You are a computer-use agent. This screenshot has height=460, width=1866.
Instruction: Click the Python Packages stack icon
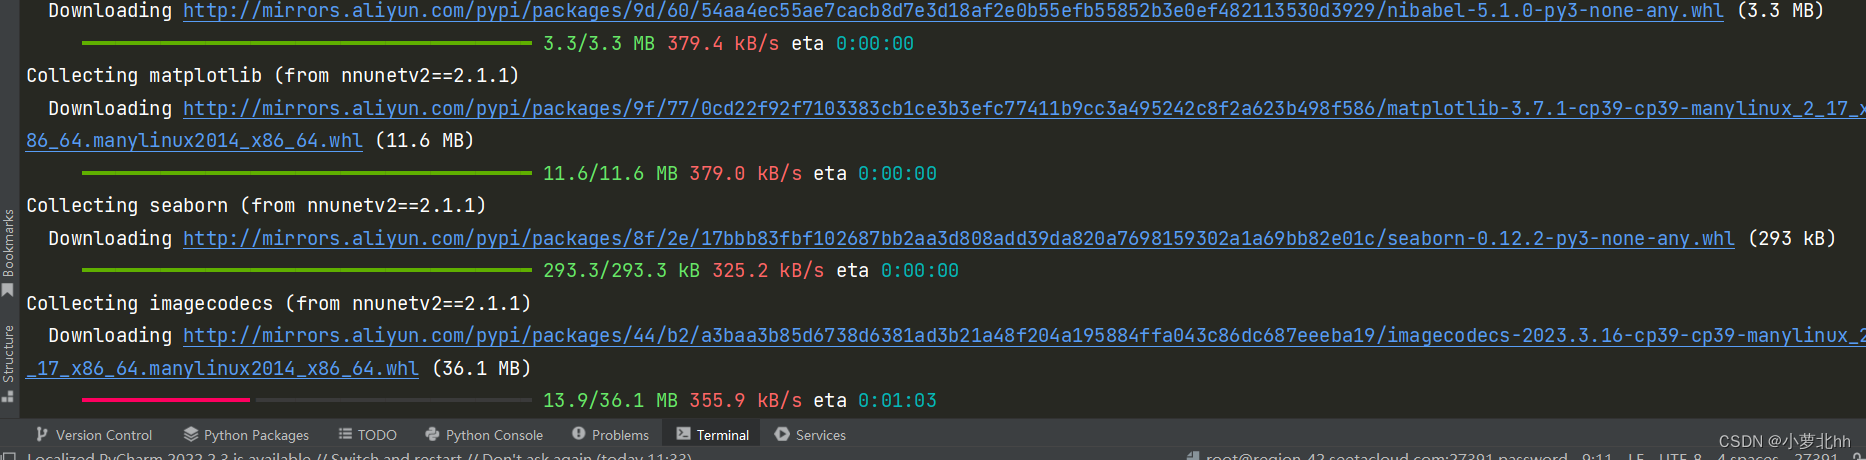click(190, 434)
